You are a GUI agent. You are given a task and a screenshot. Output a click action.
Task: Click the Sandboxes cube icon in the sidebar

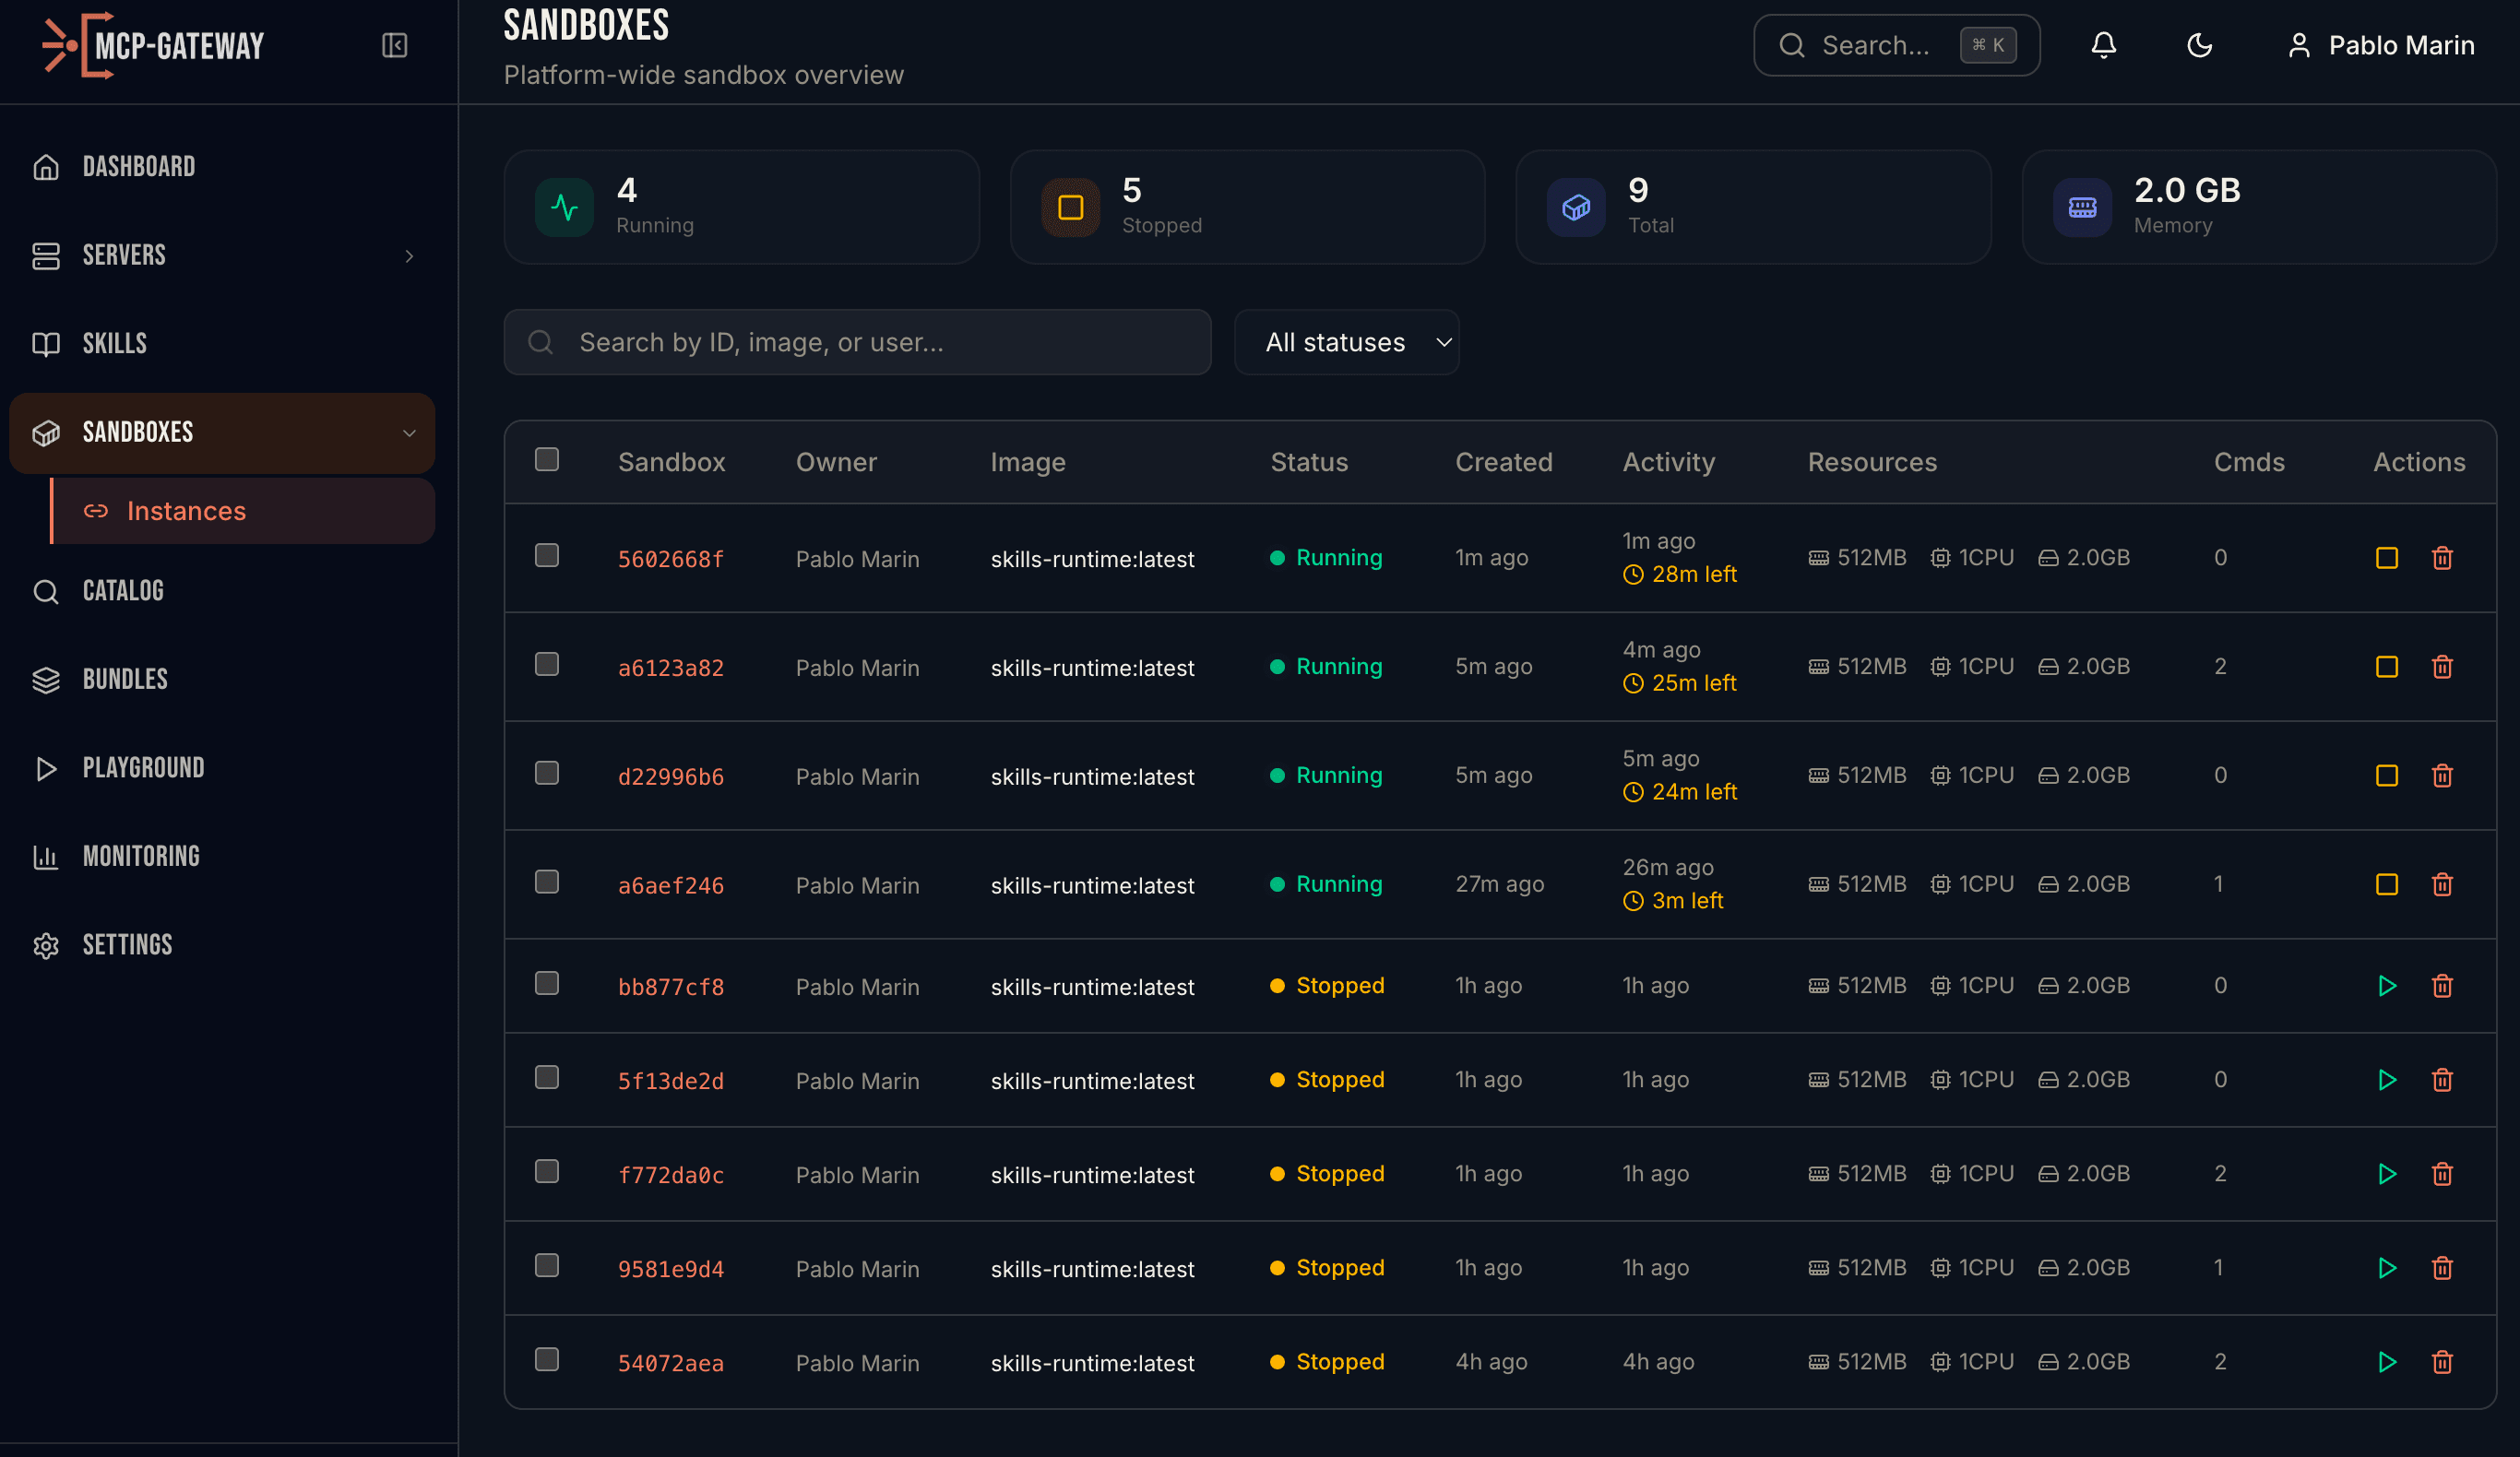[46, 432]
